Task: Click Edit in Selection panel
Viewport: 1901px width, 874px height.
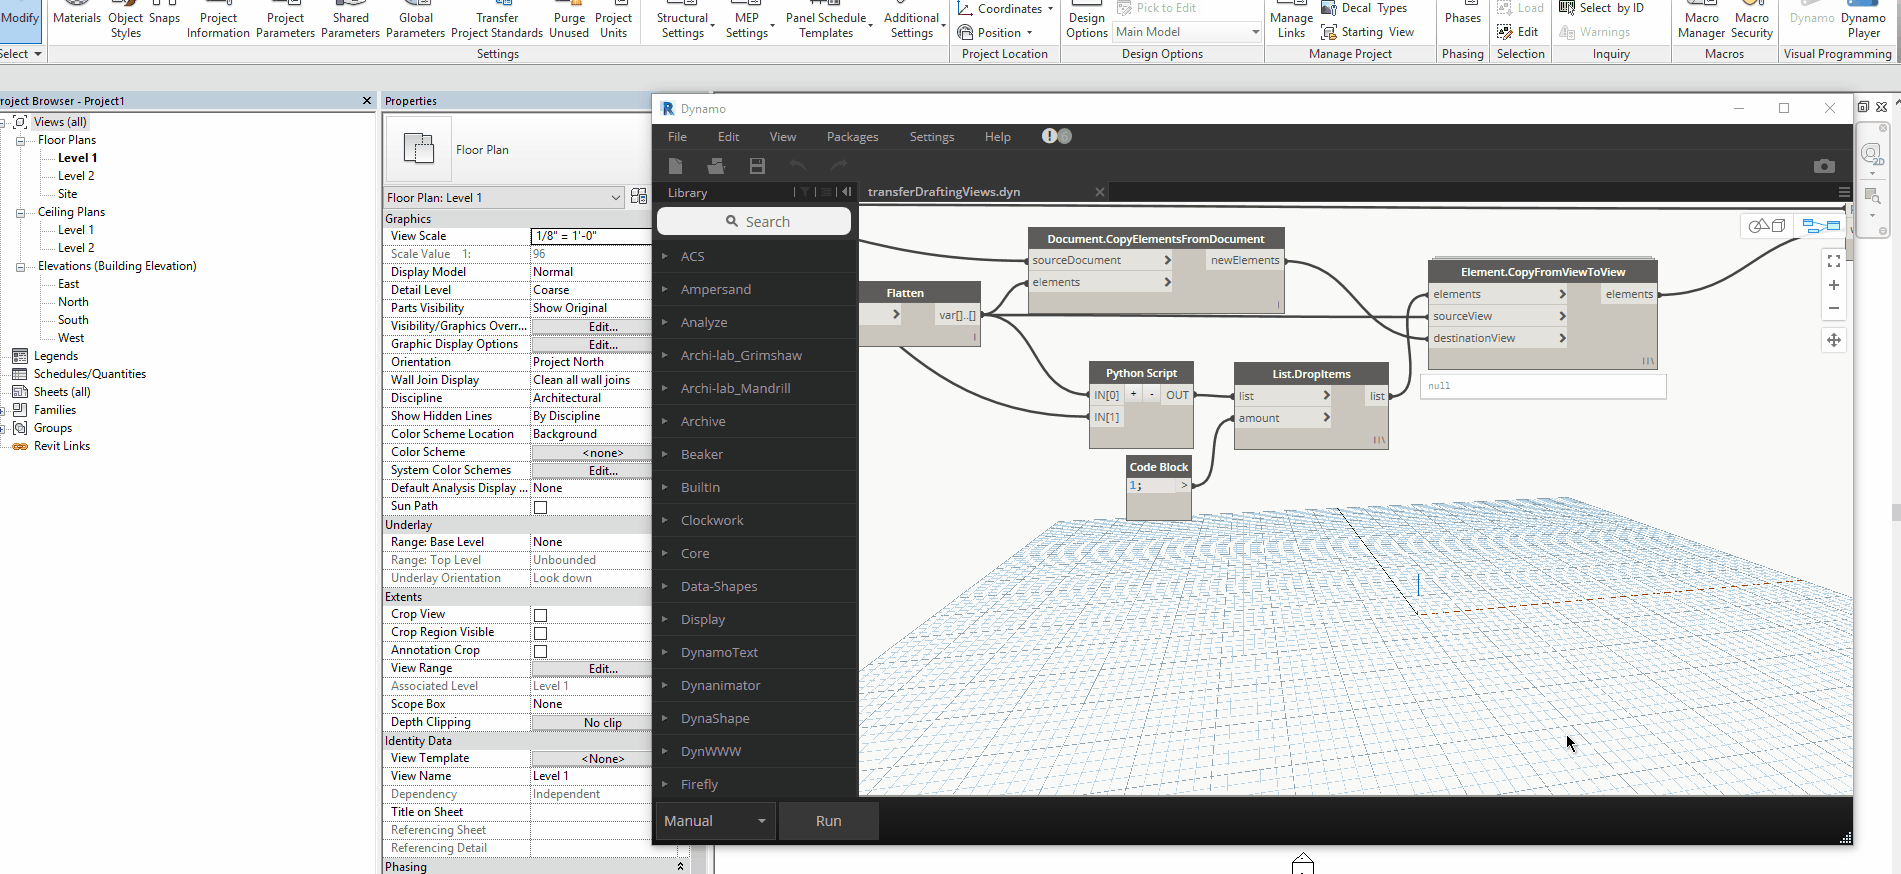Action: coord(1518,32)
